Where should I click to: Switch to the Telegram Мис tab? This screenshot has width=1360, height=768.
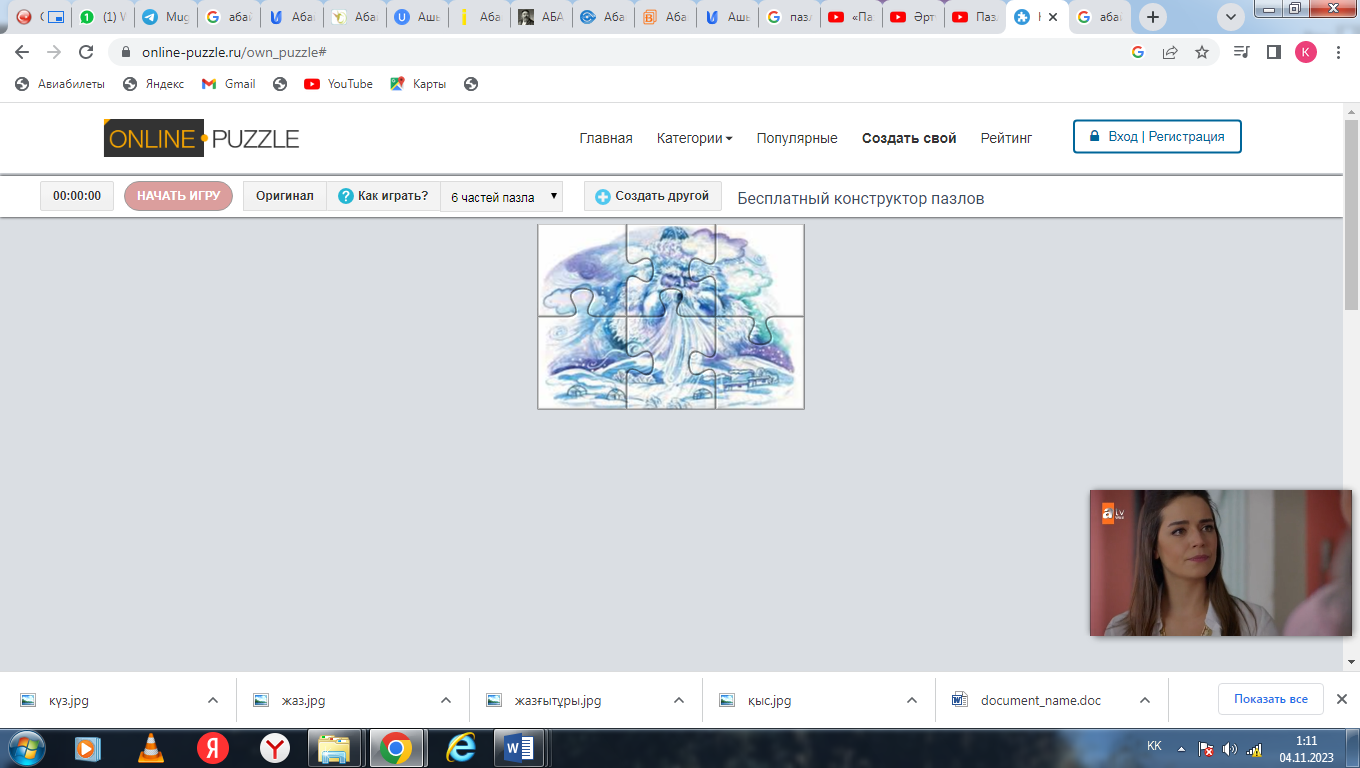(165, 17)
